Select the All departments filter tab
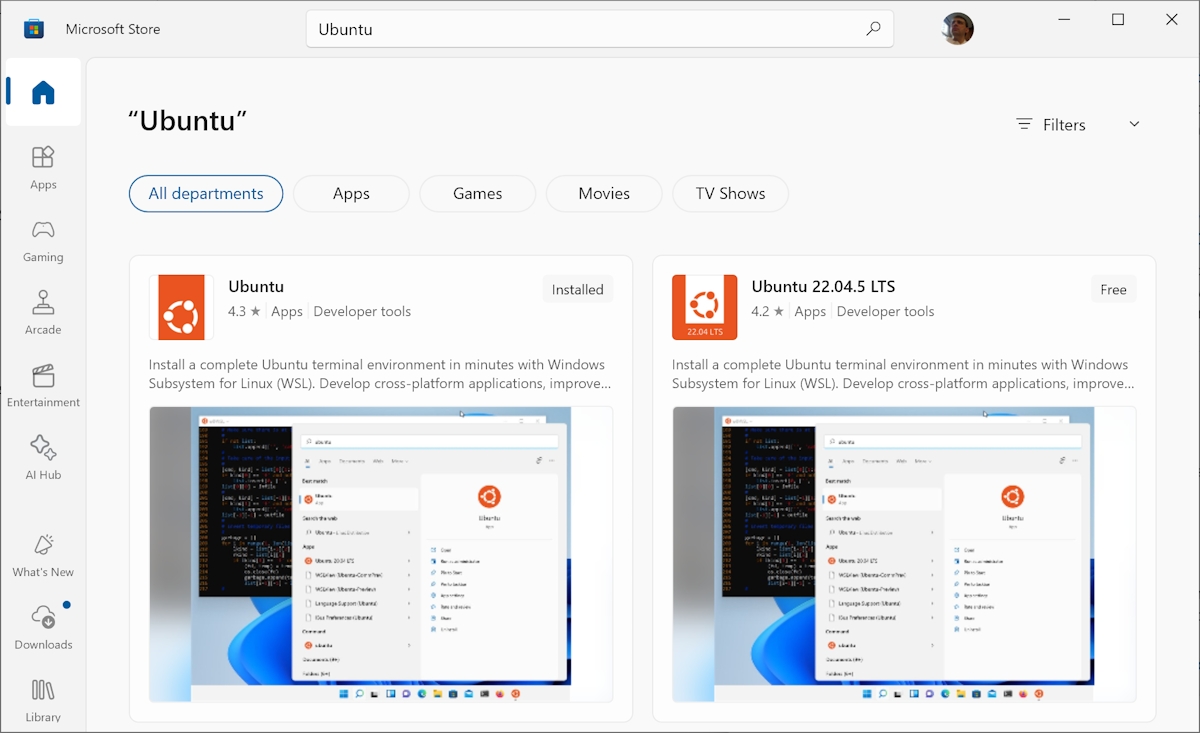 click(x=206, y=194)
